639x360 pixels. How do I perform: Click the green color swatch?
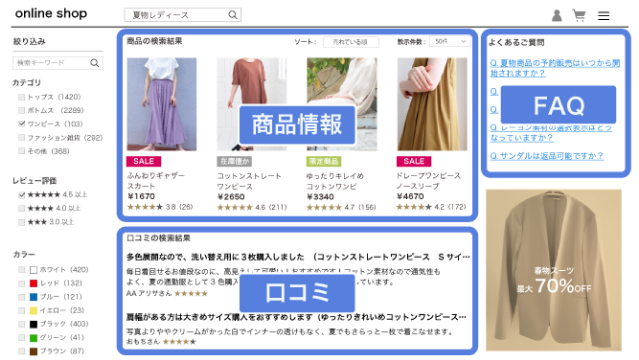[33, 338]
